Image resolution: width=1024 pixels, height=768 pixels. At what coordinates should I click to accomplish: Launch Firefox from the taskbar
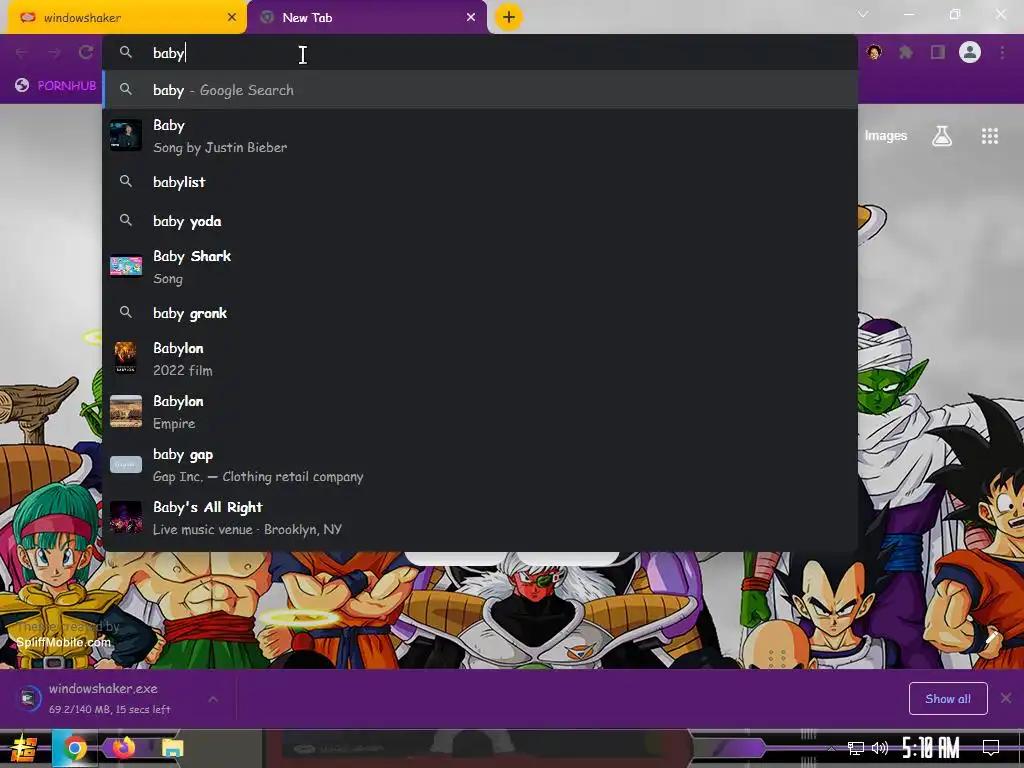tap(123, 746)
